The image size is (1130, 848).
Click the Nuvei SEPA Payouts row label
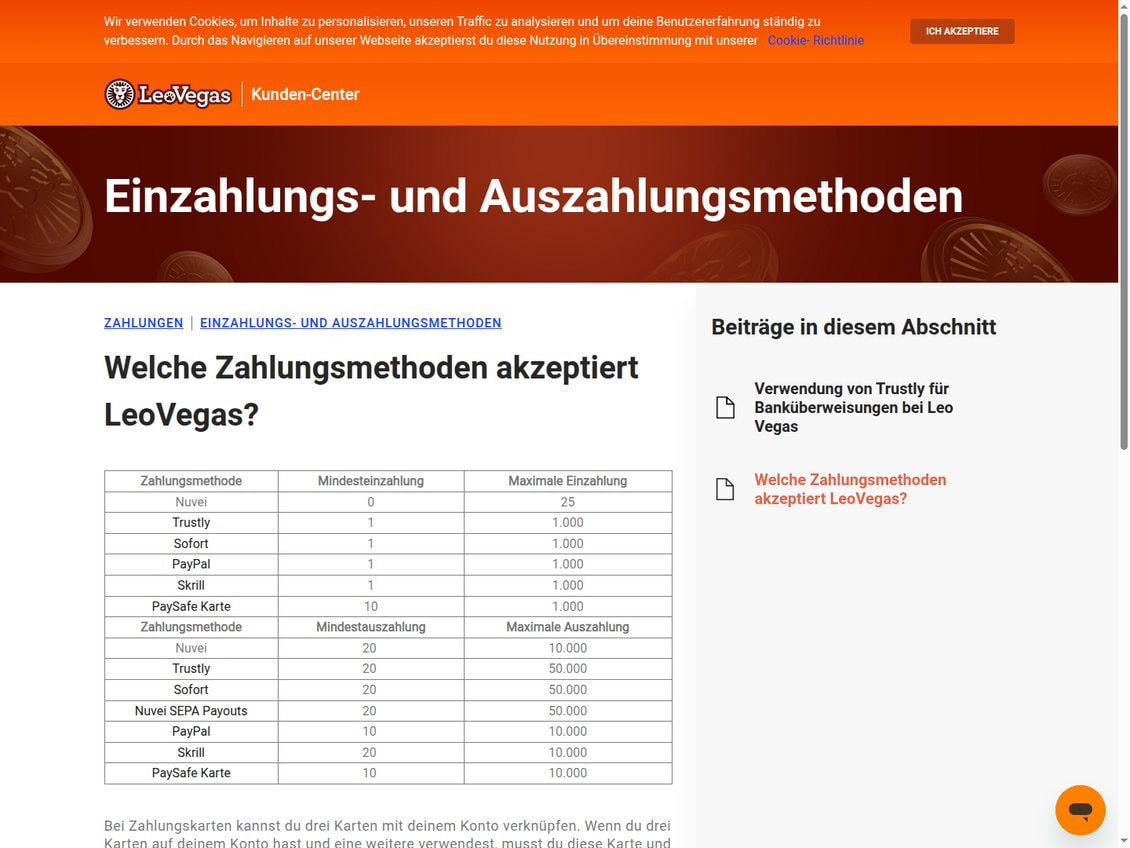pyautogui.click(x=191, y=710)
